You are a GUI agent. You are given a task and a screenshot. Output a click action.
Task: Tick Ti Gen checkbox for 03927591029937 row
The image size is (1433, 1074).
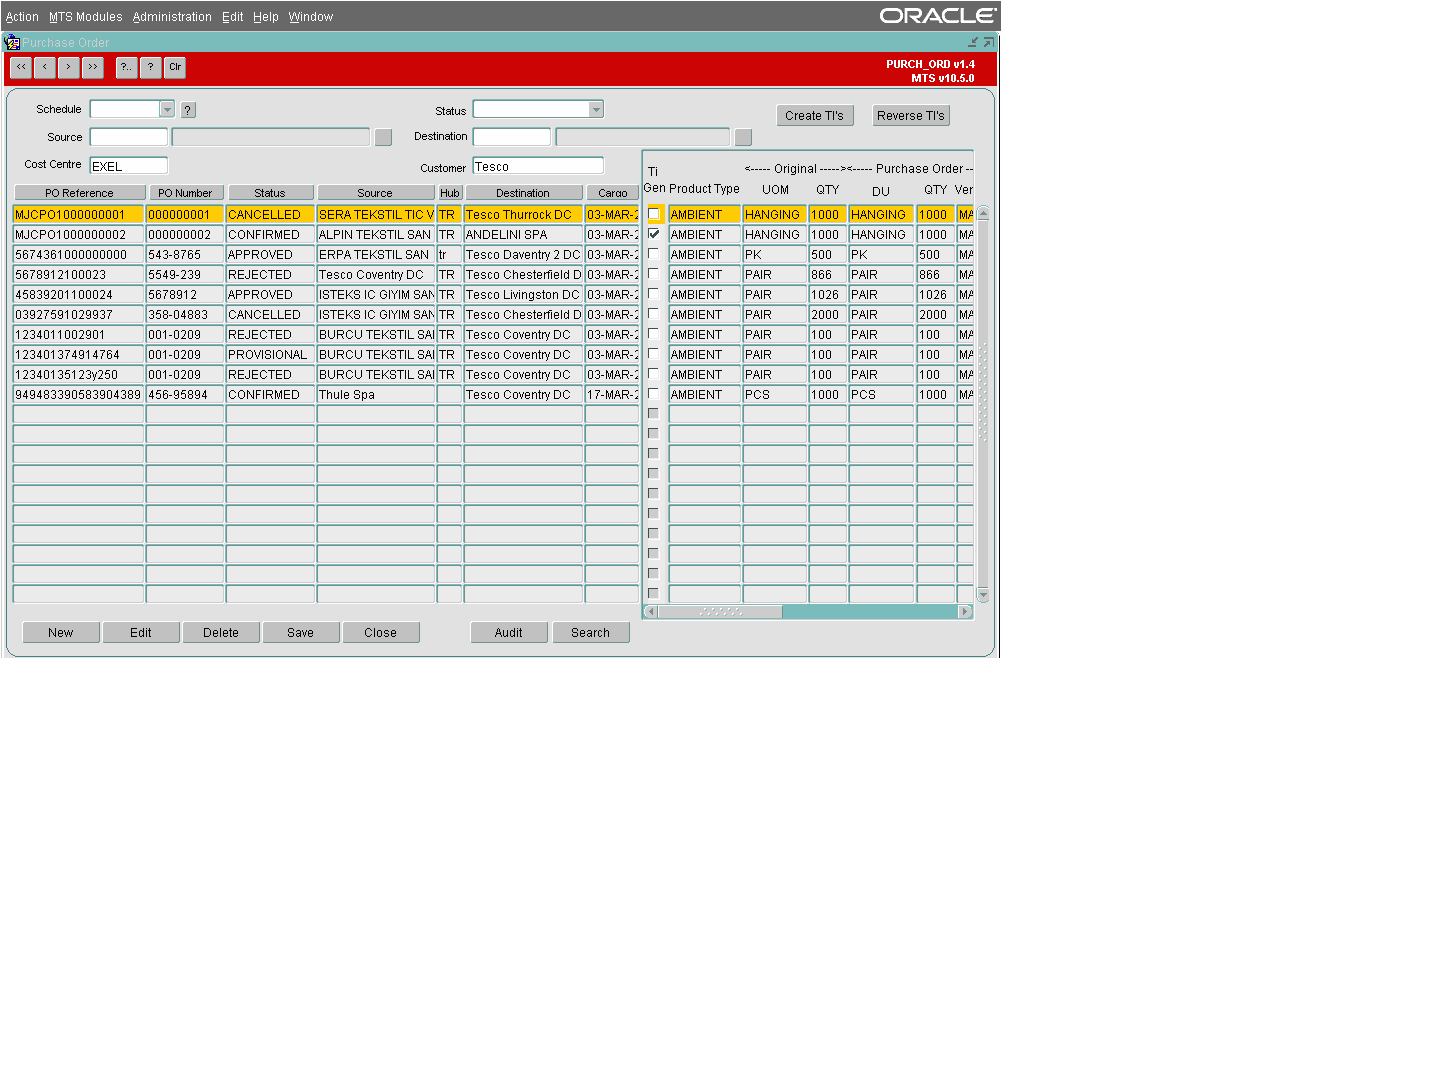(x=654, y=314)
